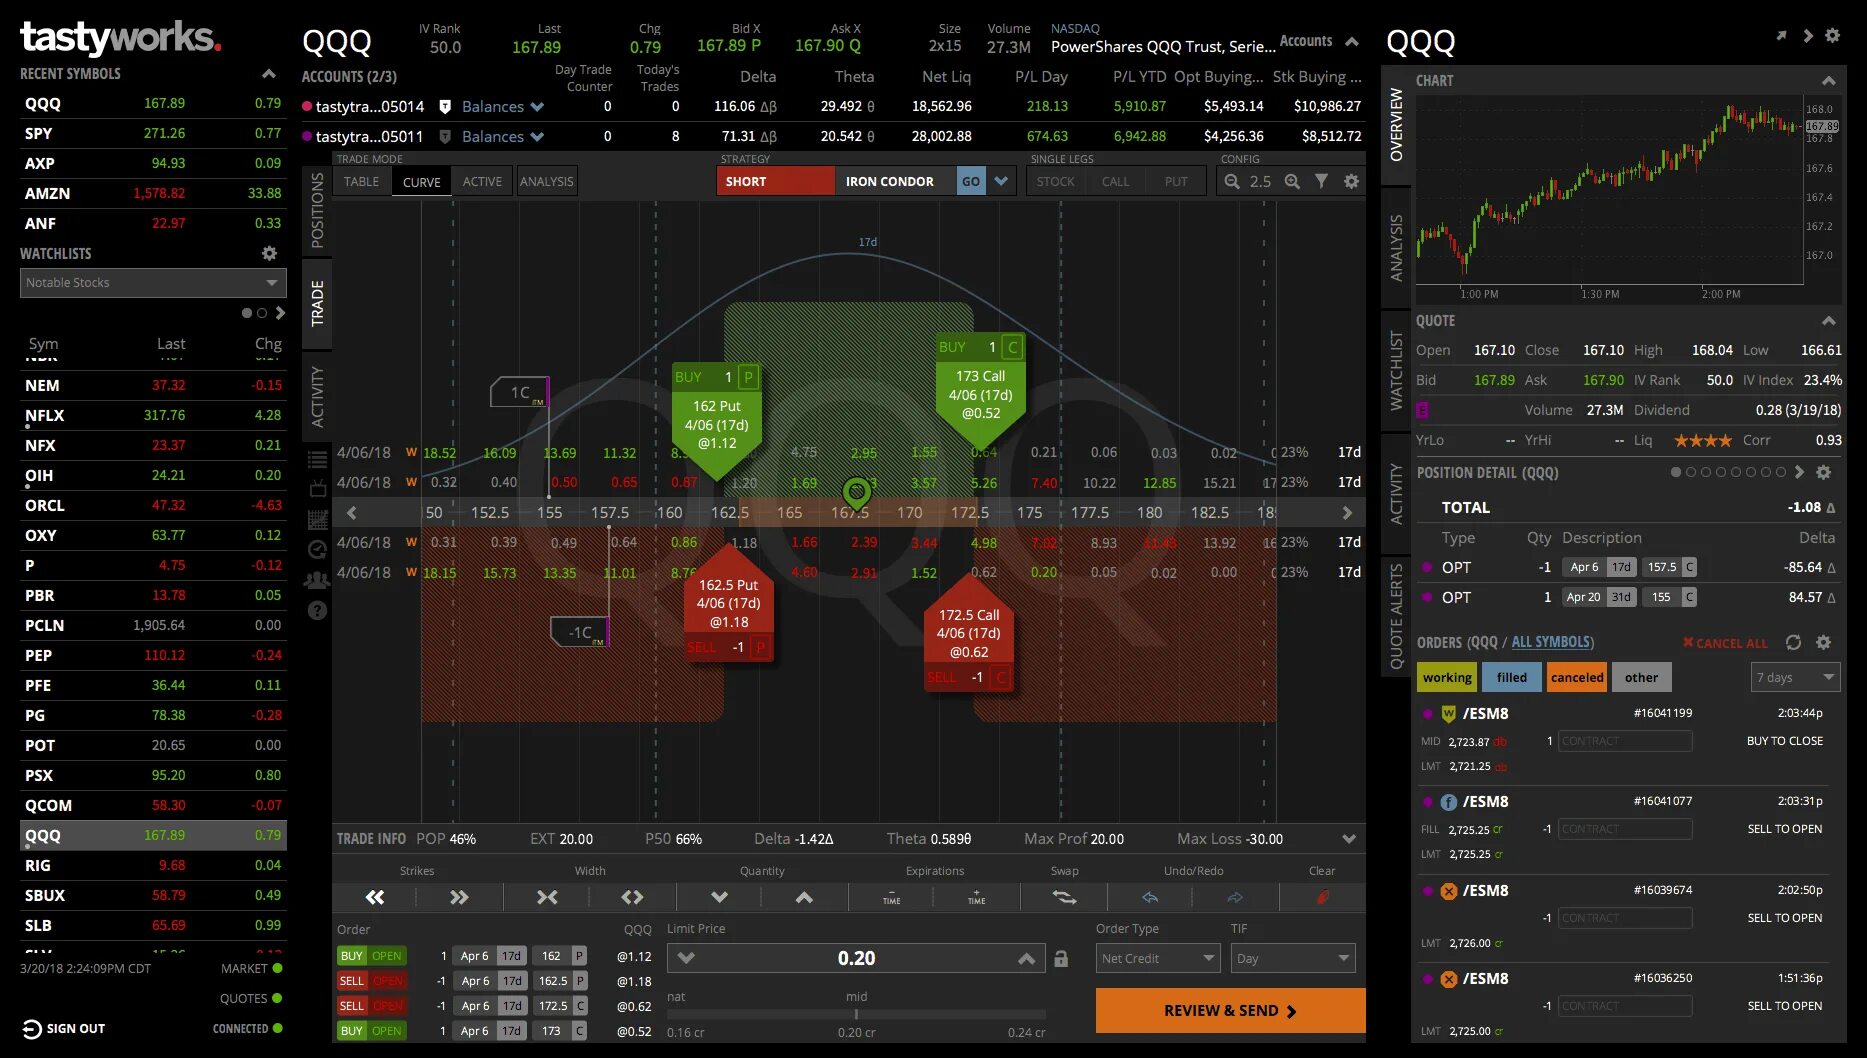Open right panel settings gear
The width and height of the screenshot is (1867, 1058).
(x=1832, y=35)
